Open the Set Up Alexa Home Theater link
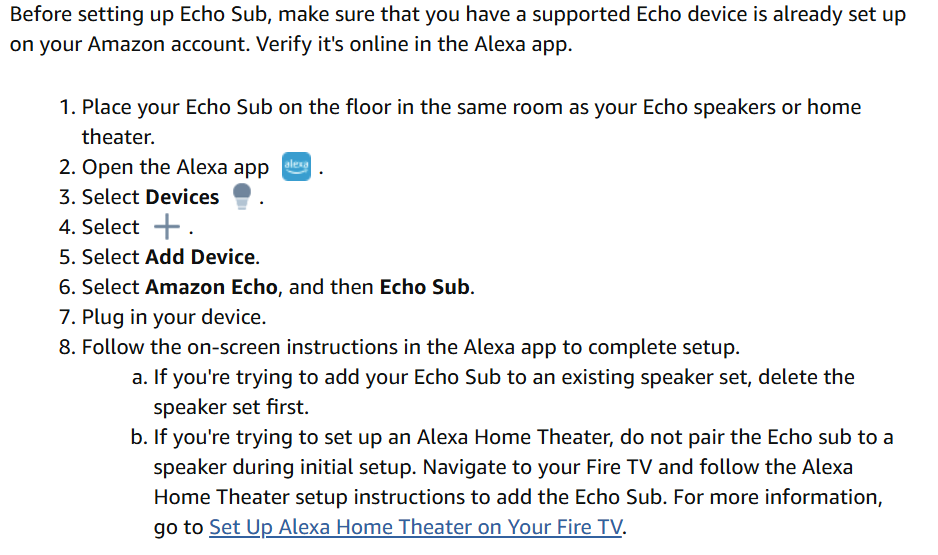Viewport: 938px width, 555px height. [415, 527]
